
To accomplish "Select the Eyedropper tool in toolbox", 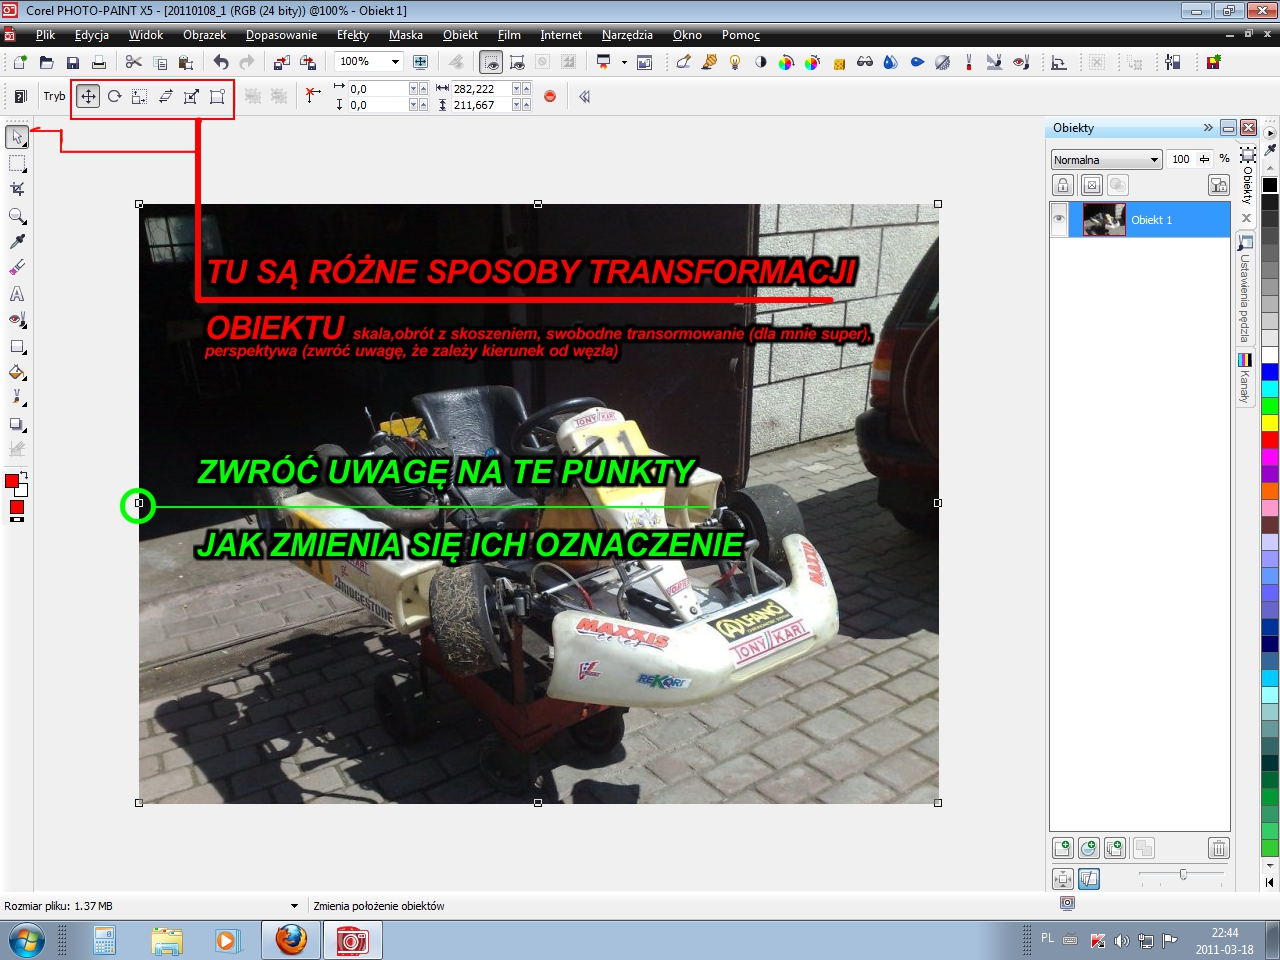I will coord(17,242).
